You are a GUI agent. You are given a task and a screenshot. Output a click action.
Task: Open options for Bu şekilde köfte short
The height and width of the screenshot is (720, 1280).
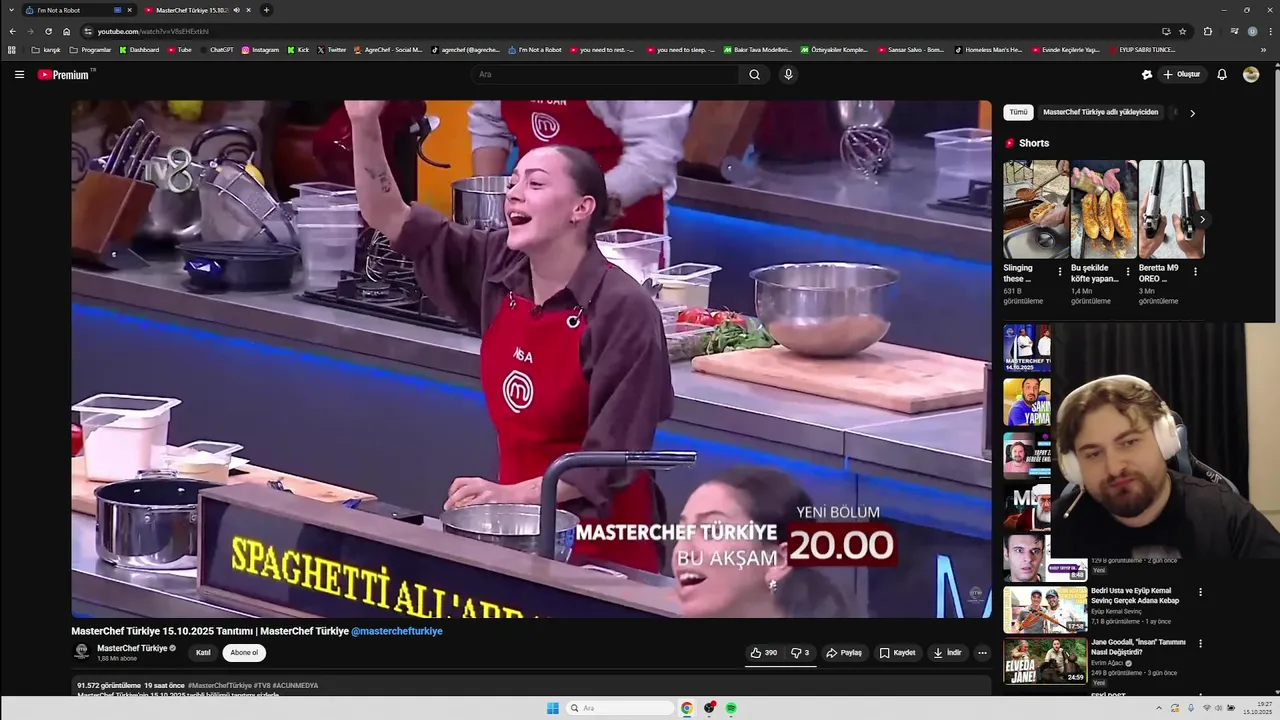pyautogui.click(x=1128, y=271)
